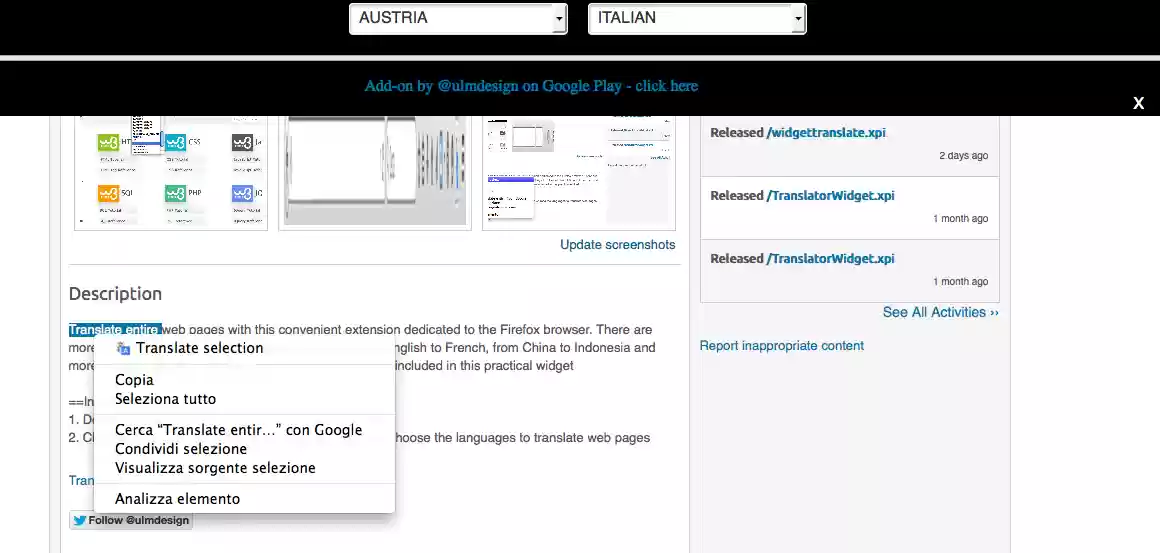Open the middle gray screenshot thumbnail
The height and width of the screenshot is (553, 1160).
pyautogui.click(x=375, y=172)
